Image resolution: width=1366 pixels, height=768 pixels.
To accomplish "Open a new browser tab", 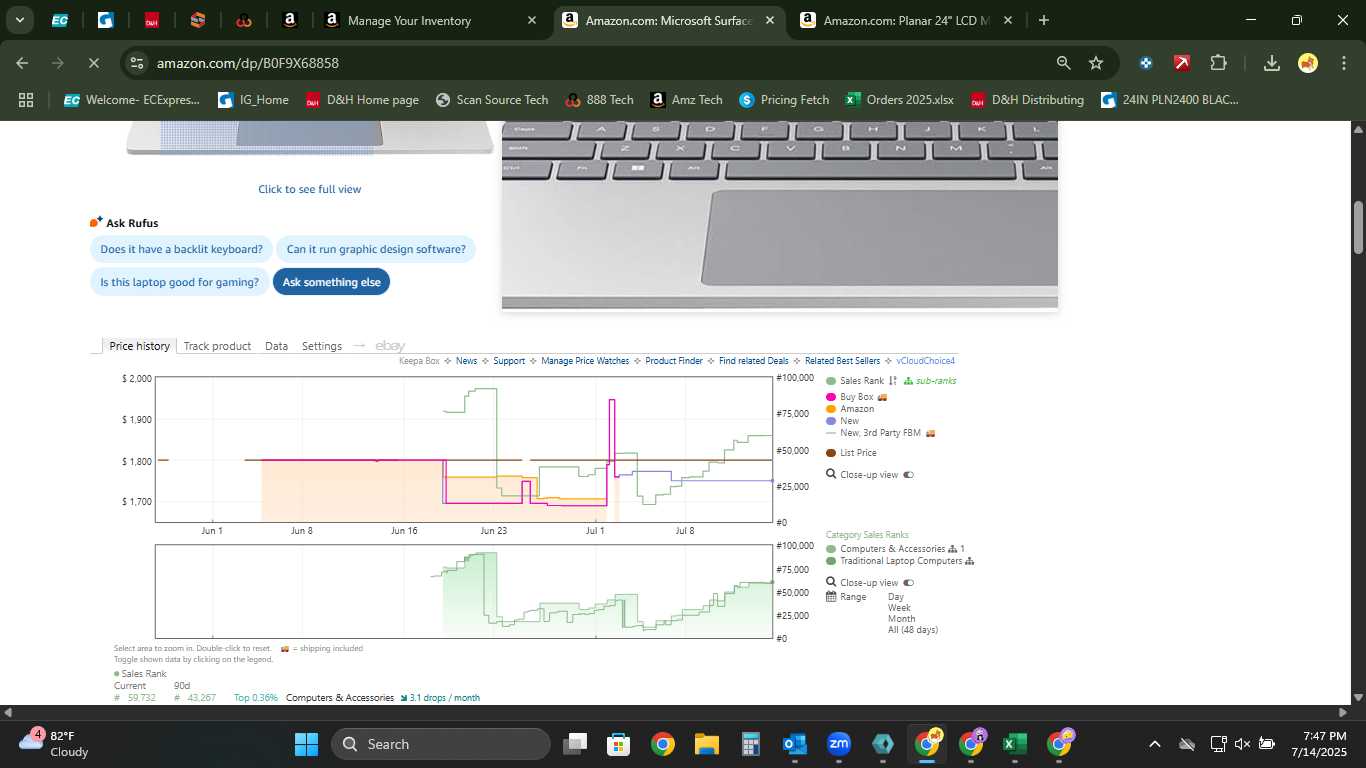I will pyautogui.click(x=1043, y=20).
